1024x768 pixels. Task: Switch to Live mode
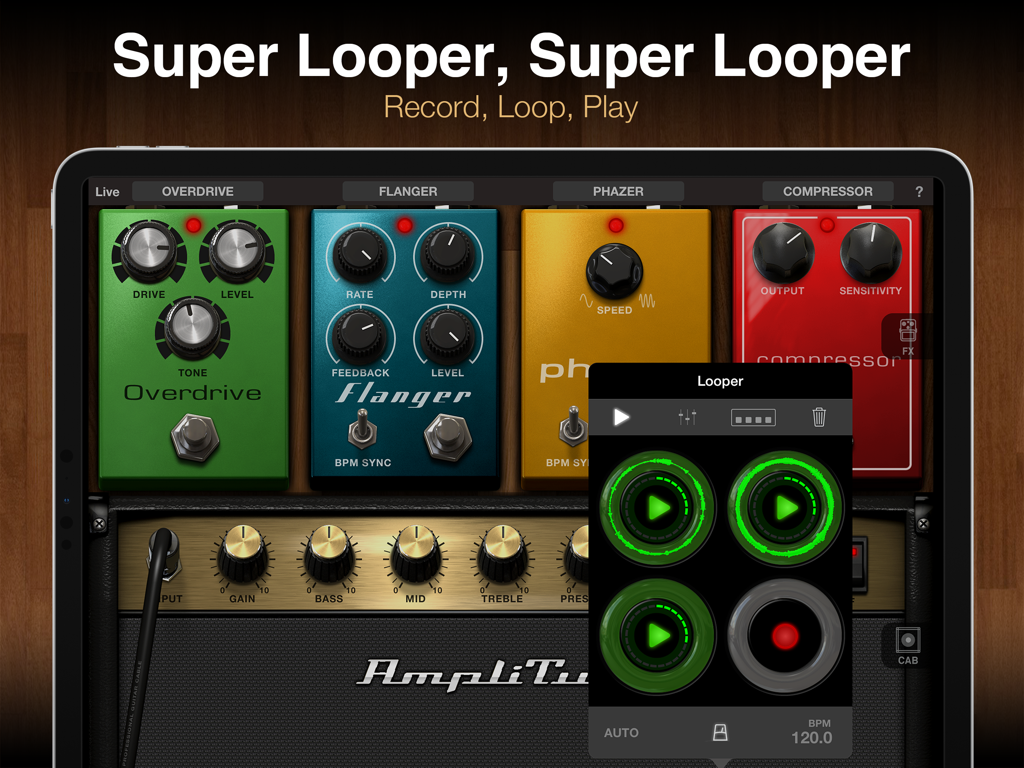(x=107, y=191)
